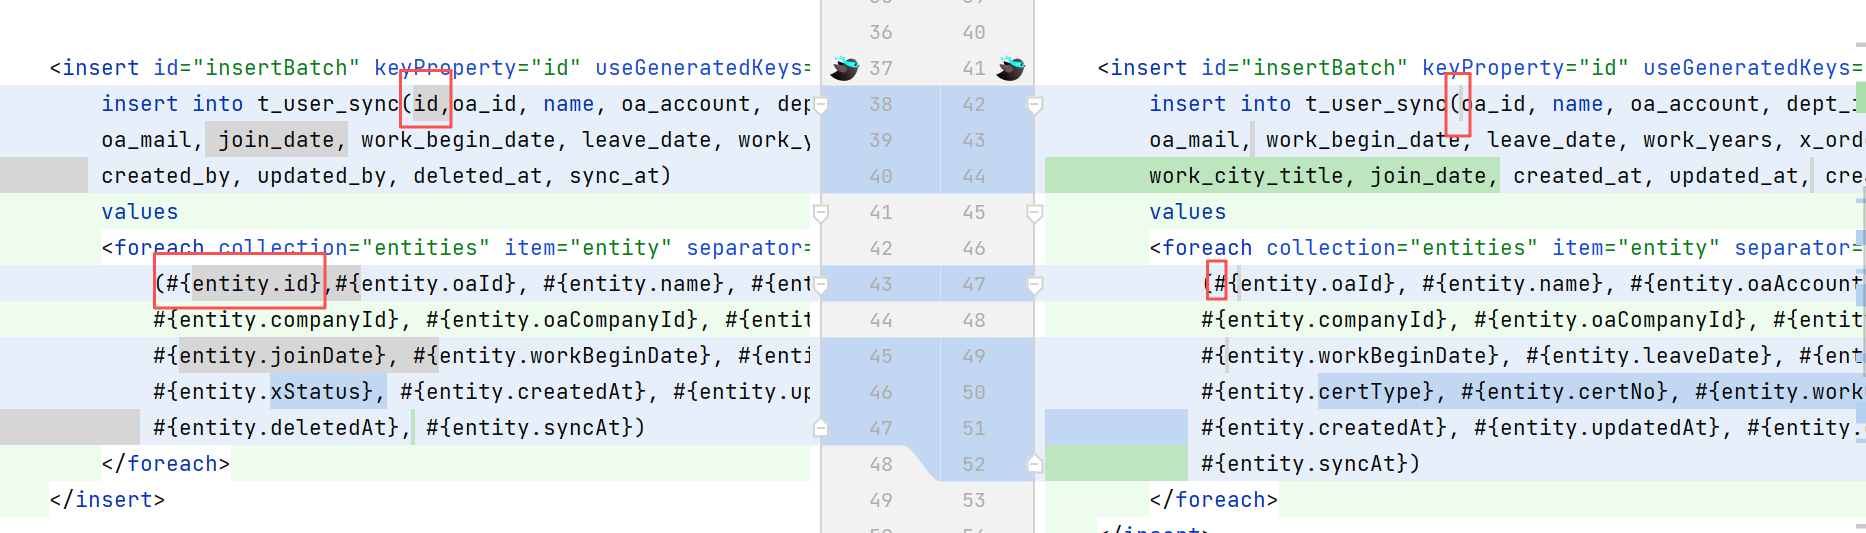The height and width of the screenshot is (533, 1866).
Task: Click the MyBatis bird icon at right line 41
Action: click(x=1011, y=68)
